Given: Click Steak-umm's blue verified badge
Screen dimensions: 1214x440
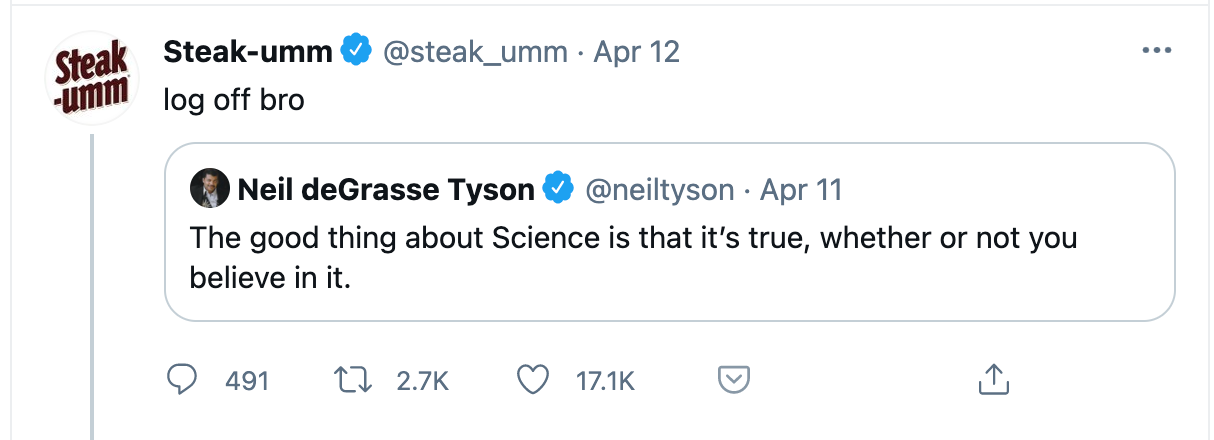Looking at the screenshot, I should click(x=357, y=50).
